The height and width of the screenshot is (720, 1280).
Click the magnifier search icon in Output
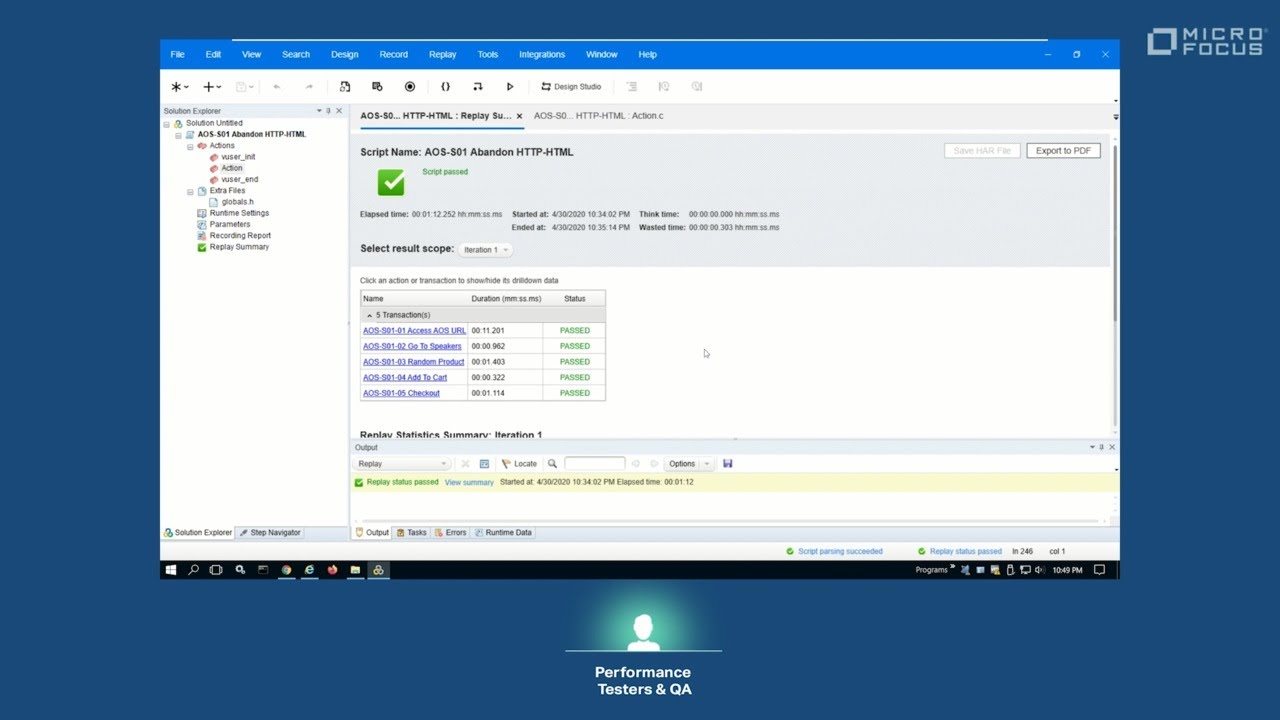point(552,464)
